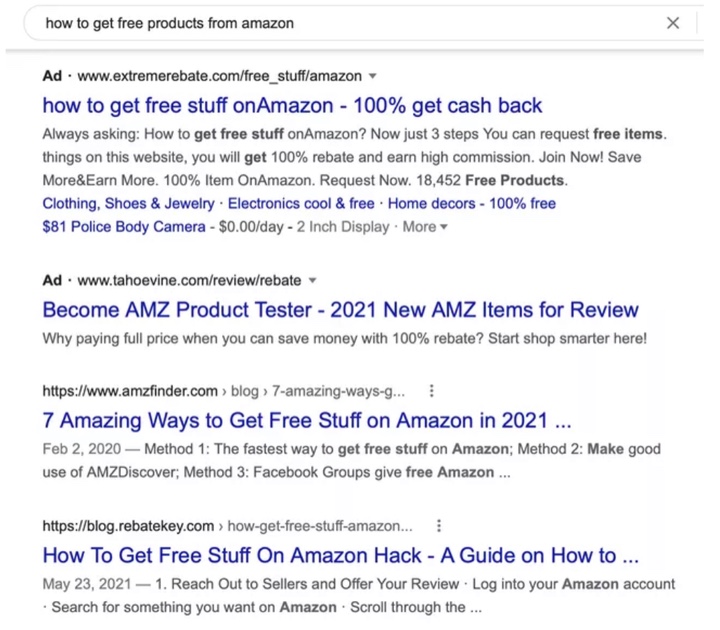Click the three-dot menu beside amzfinder.com result

[x=431, y=390]
